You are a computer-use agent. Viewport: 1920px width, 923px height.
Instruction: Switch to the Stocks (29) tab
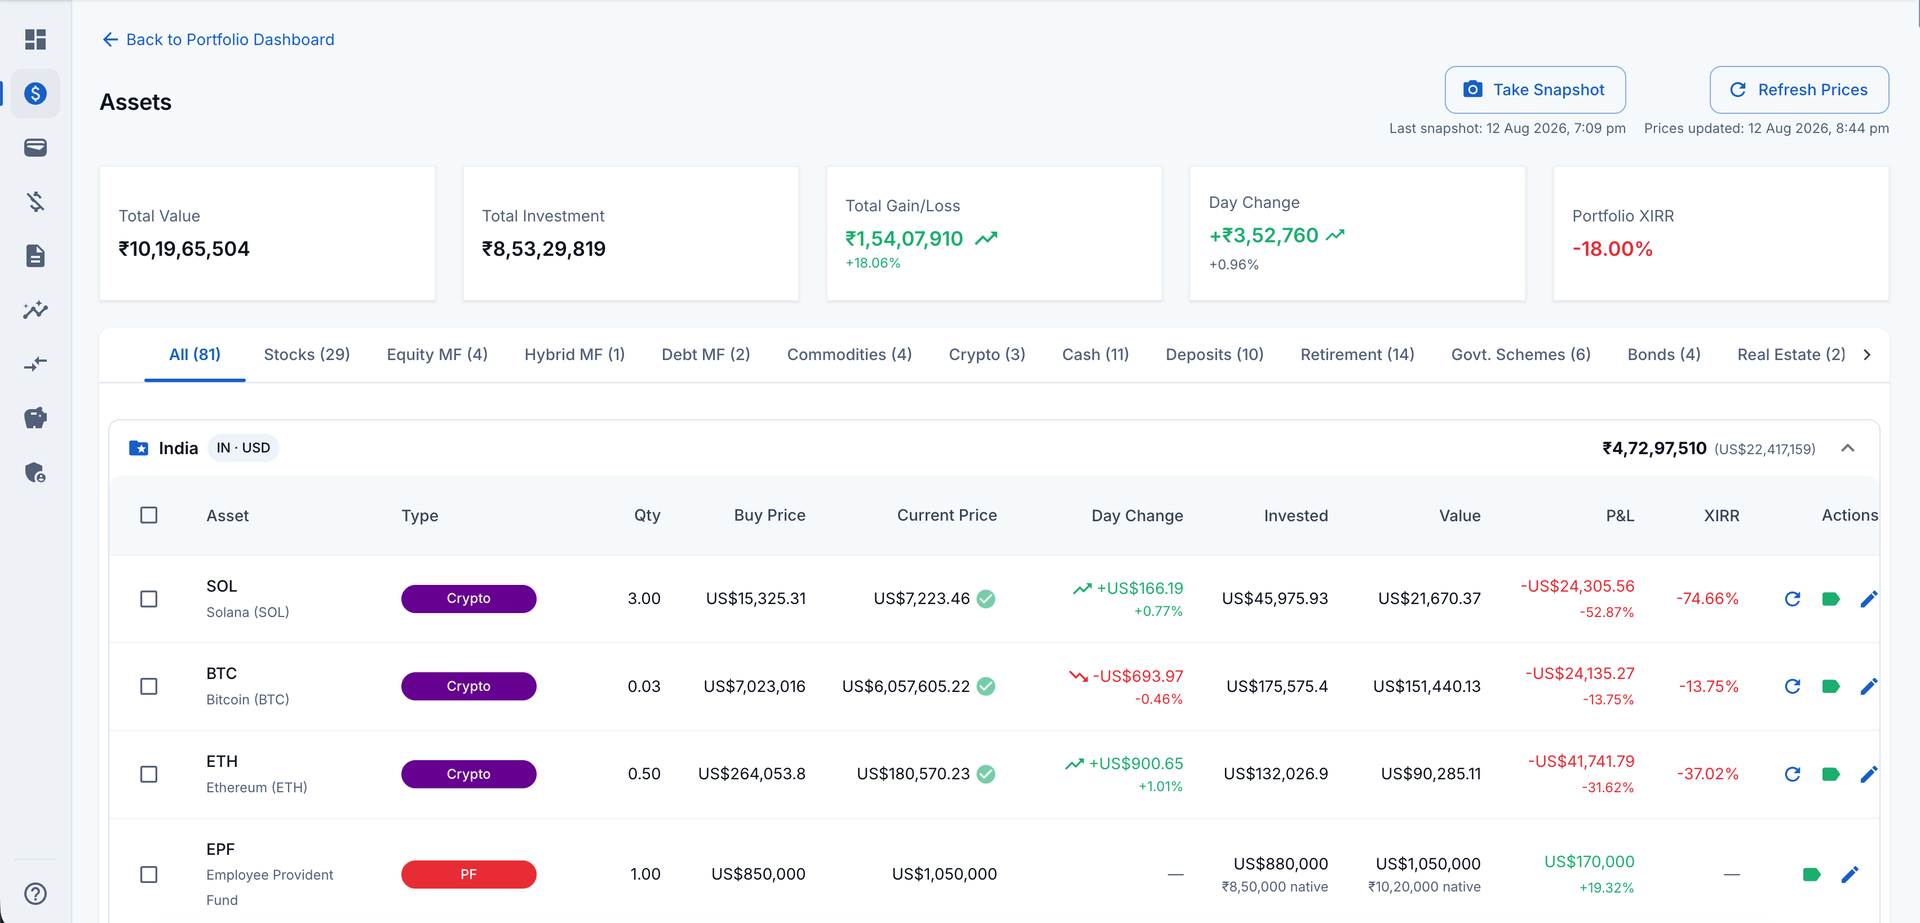point(307,355)
